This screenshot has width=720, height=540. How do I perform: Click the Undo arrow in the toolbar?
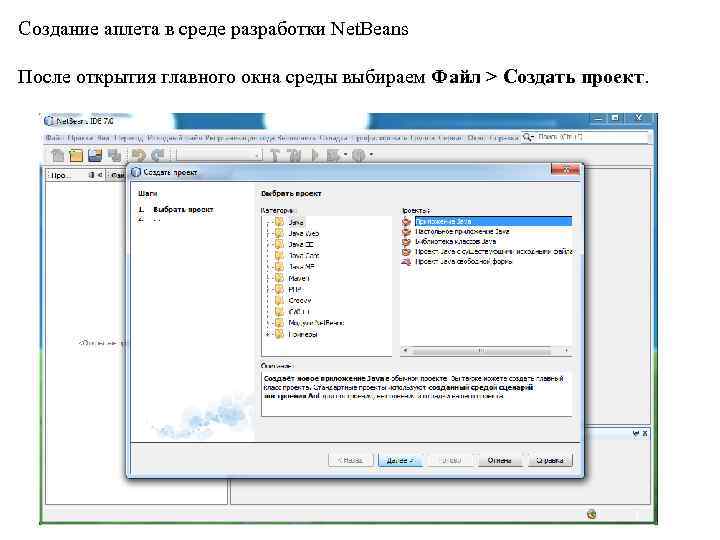[x=138, y=155]
